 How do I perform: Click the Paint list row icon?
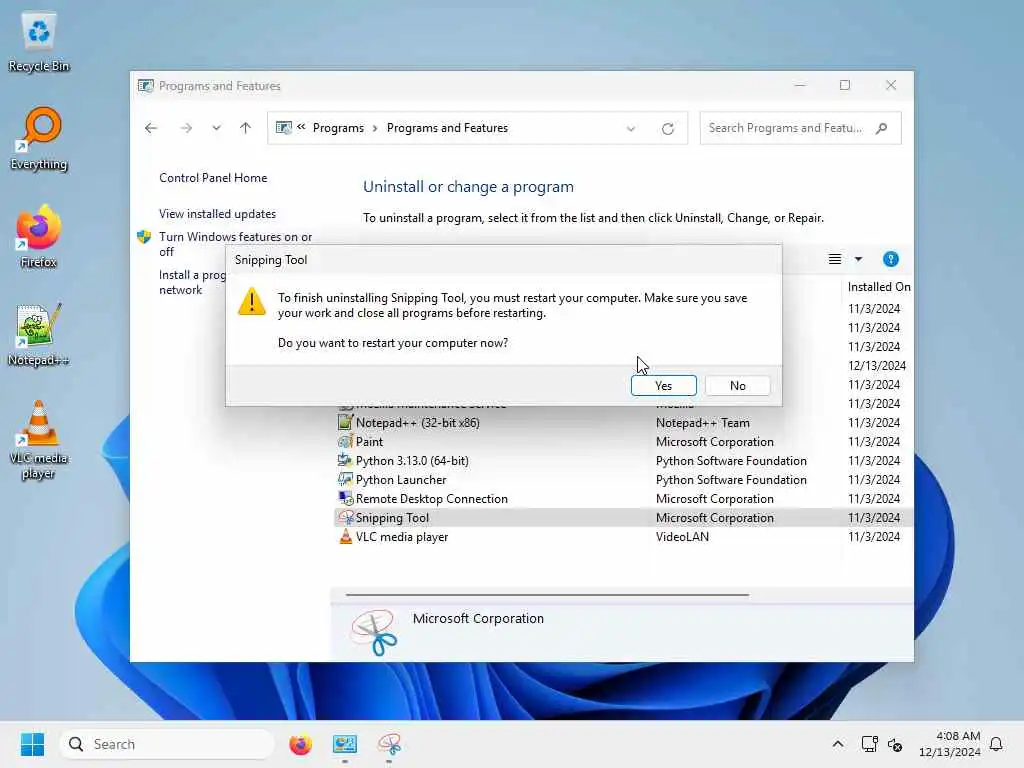click(x=345, y=441)
